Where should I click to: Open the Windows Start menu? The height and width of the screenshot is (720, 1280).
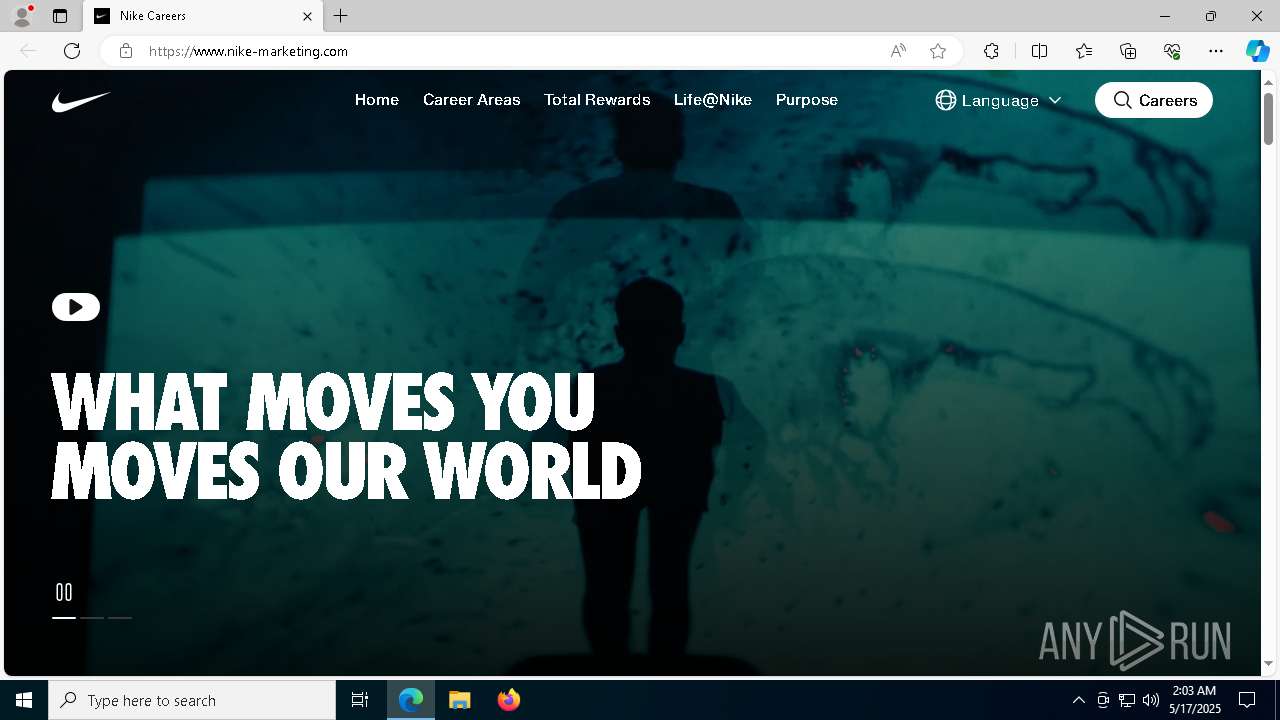[24, 700]
